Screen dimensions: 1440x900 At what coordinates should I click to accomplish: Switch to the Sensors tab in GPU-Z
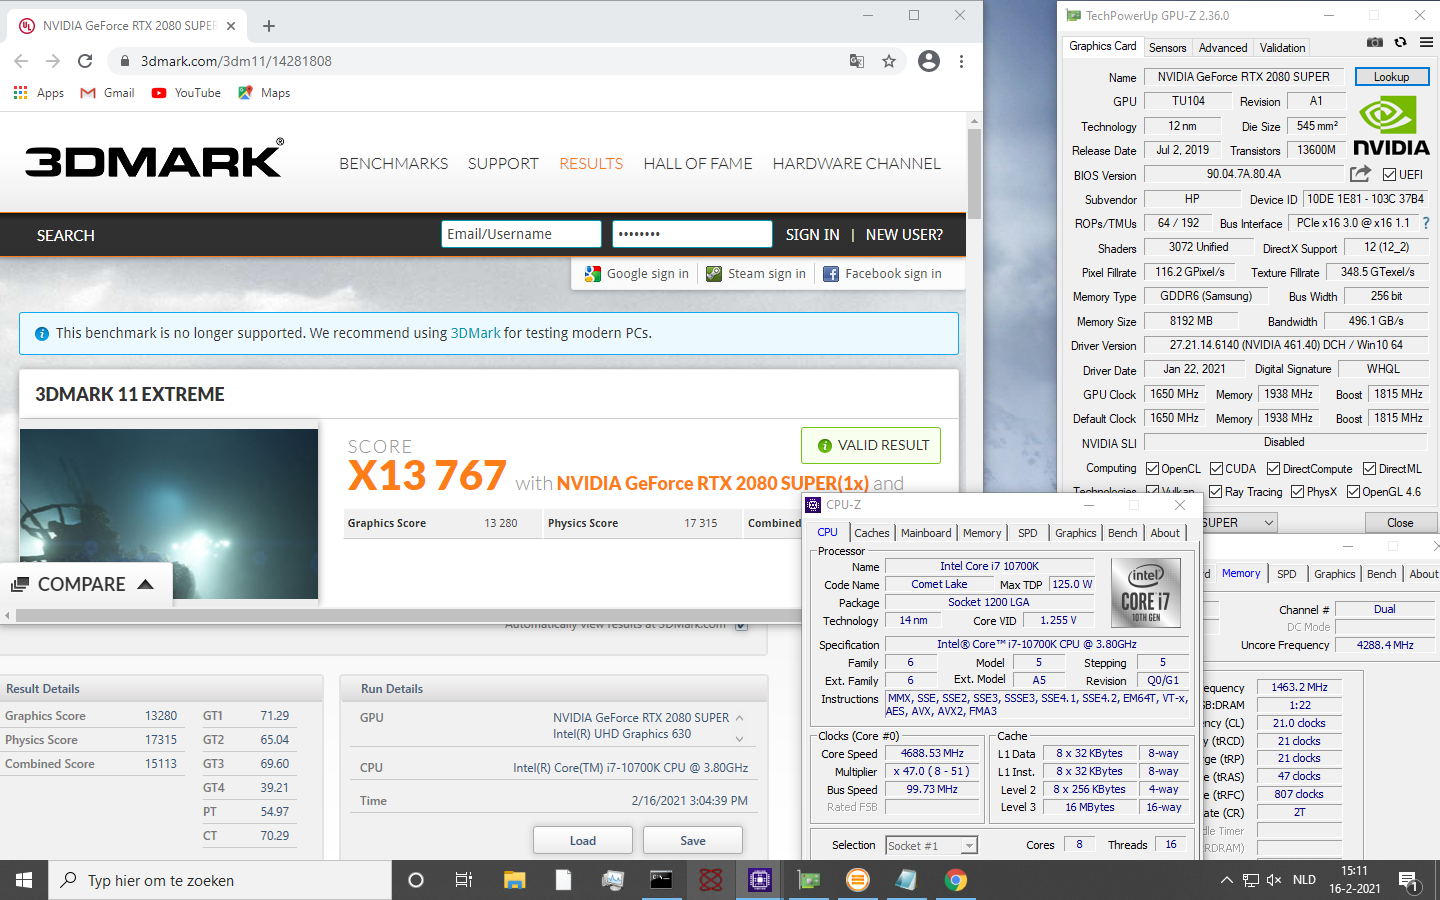click(1167, 48)
